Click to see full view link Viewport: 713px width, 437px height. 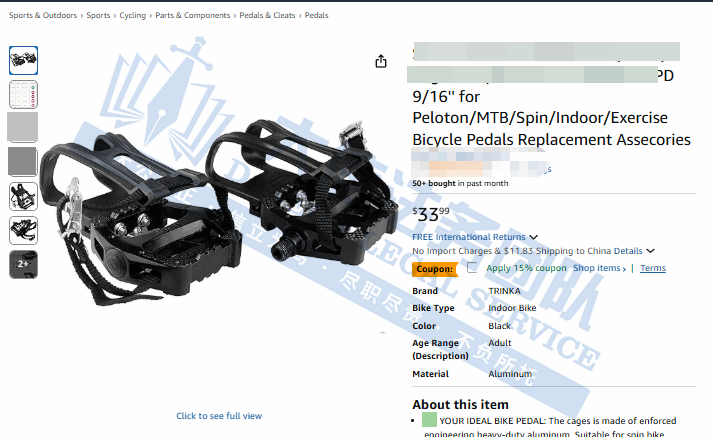coord(219,416)
